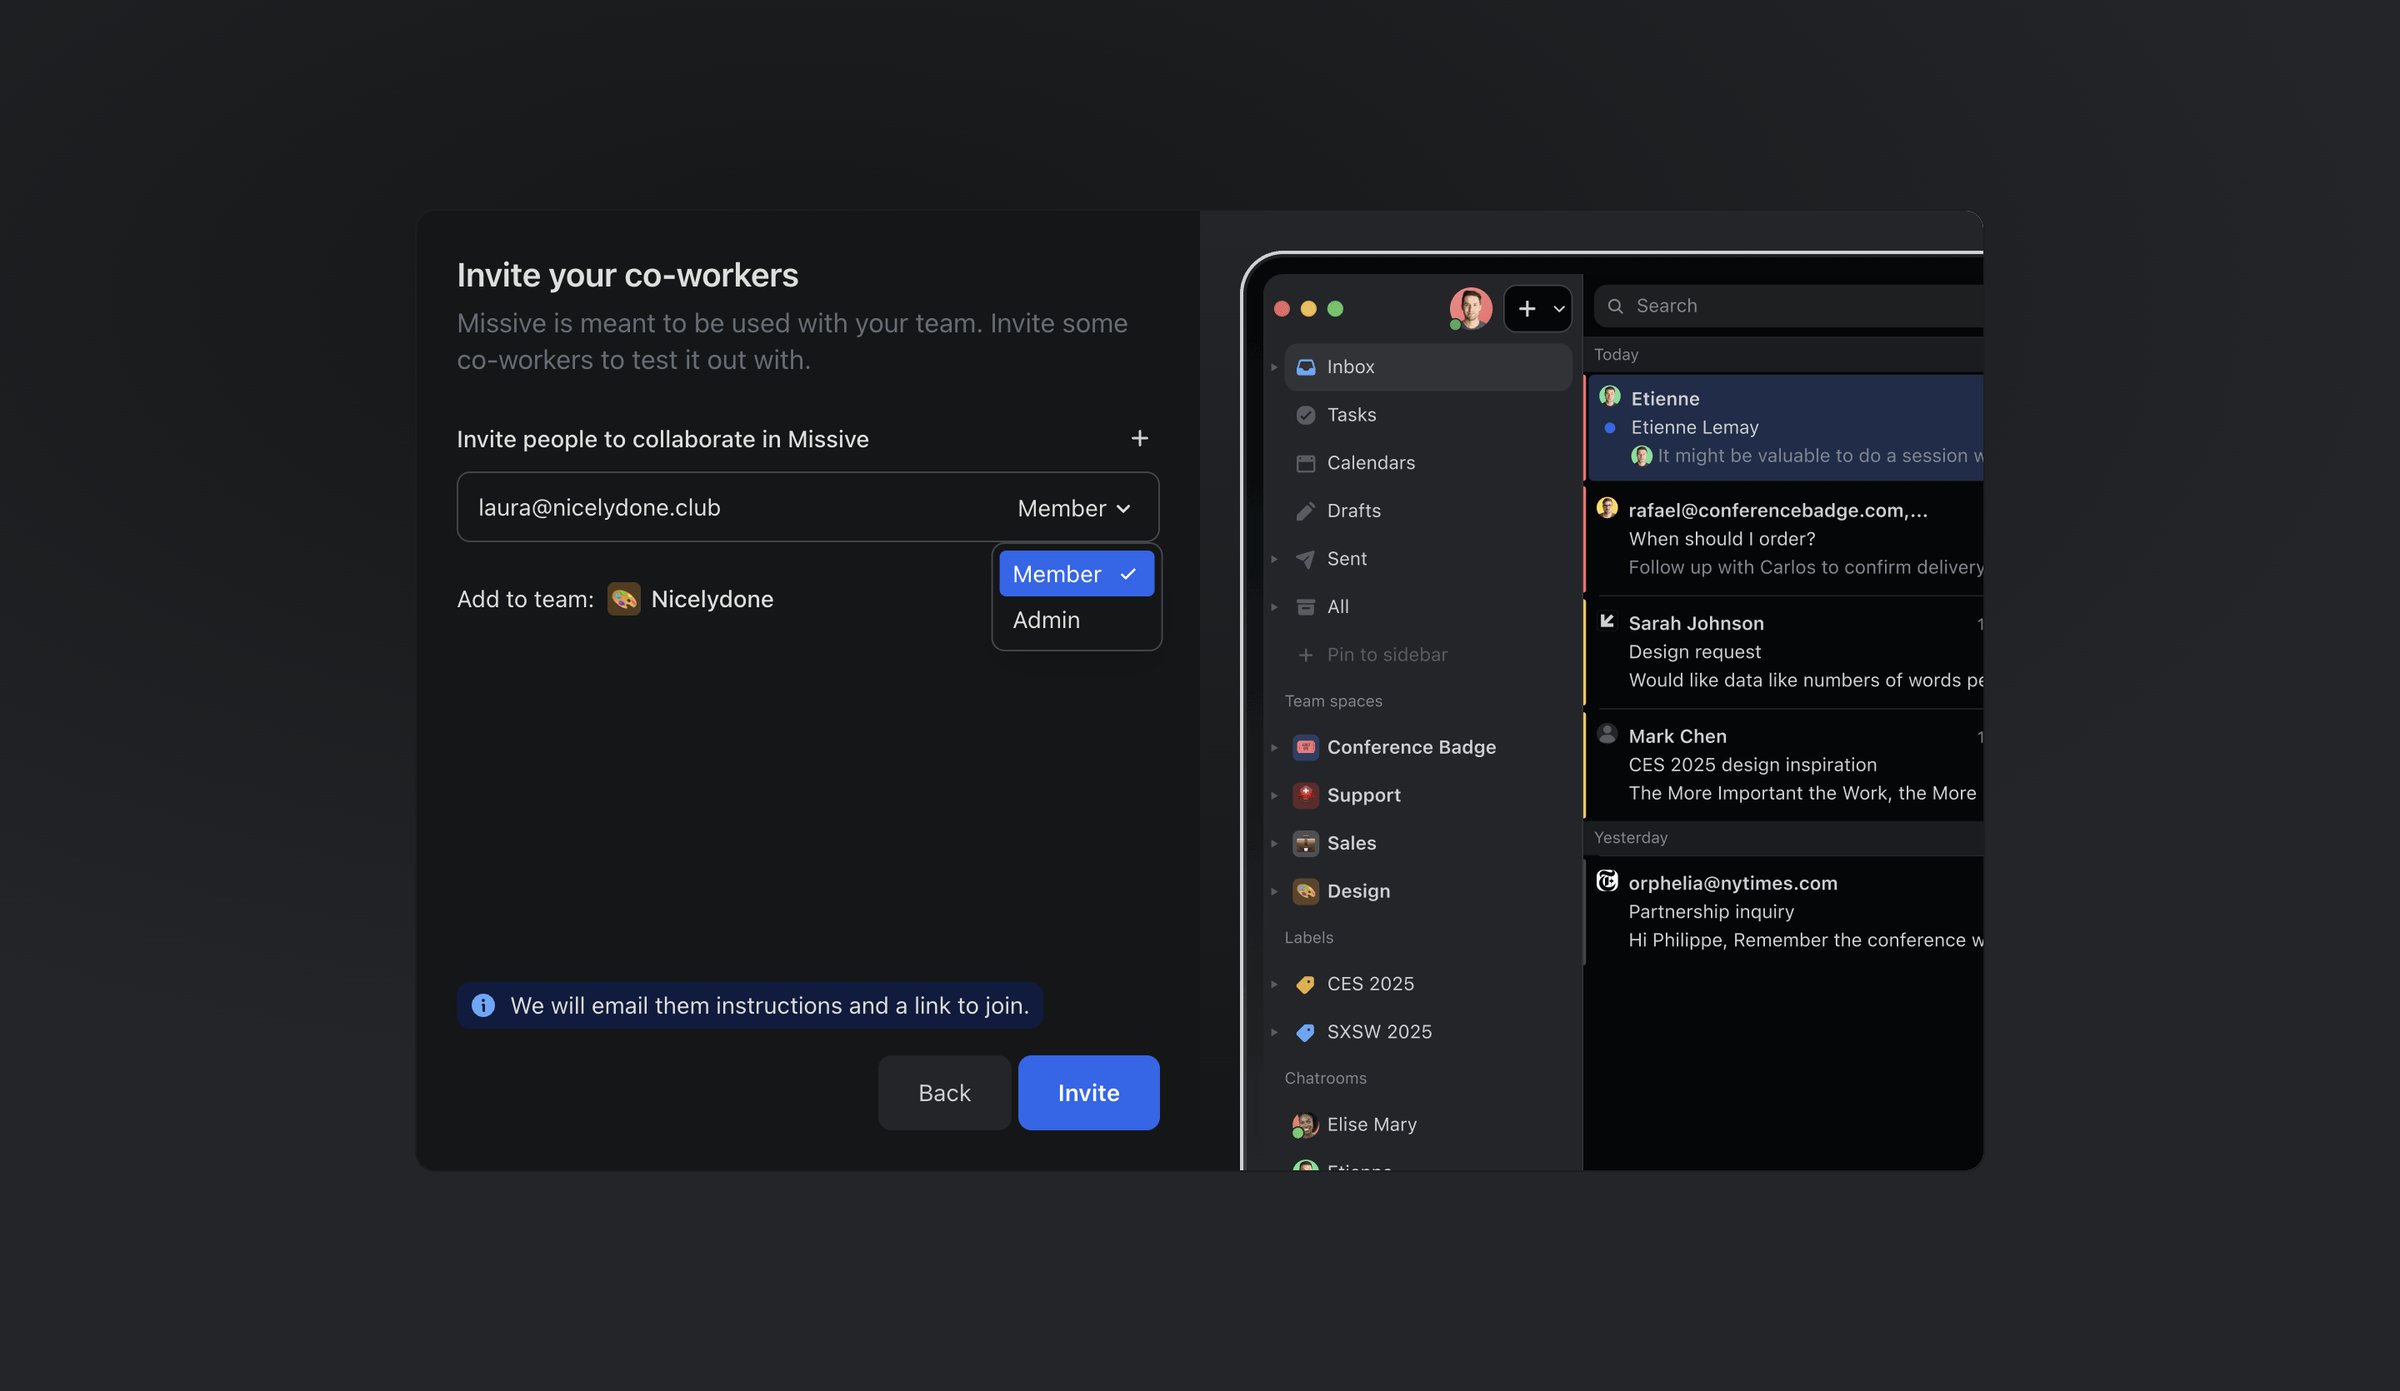Click the Sales team icon

1305,843
